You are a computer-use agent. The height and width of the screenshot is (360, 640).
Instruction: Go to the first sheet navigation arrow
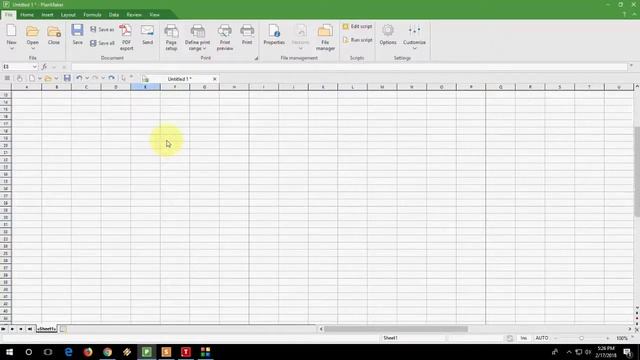click(x=3, y=329)
